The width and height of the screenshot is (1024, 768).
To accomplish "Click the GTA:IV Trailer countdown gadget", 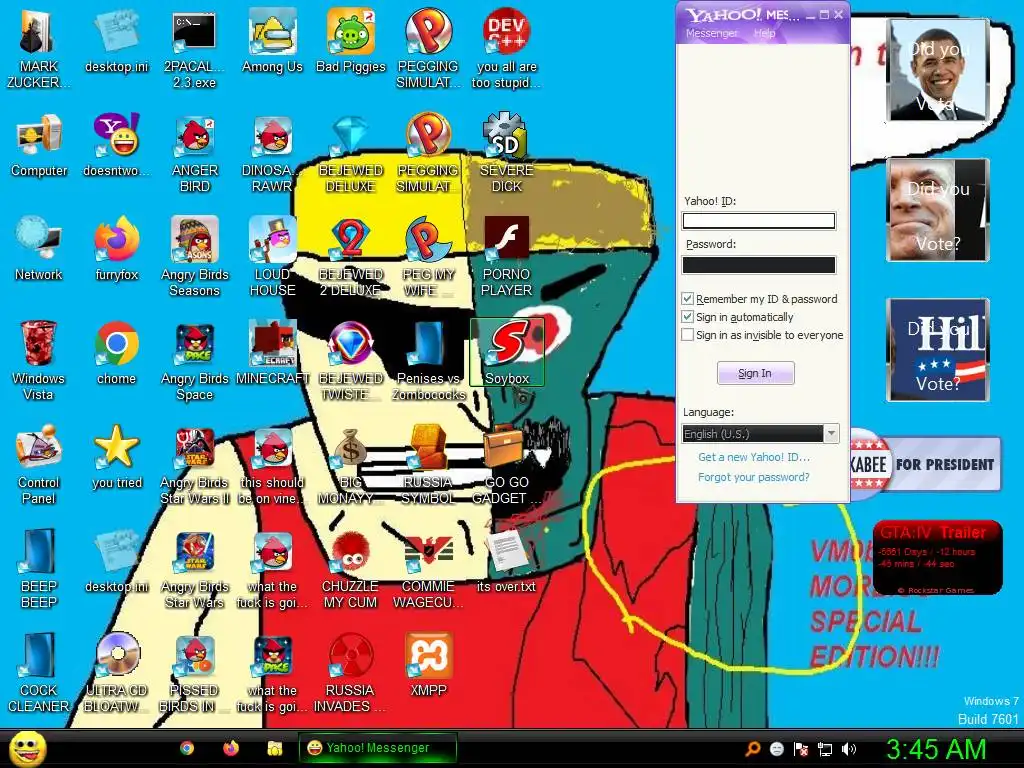I will [937, 557].
